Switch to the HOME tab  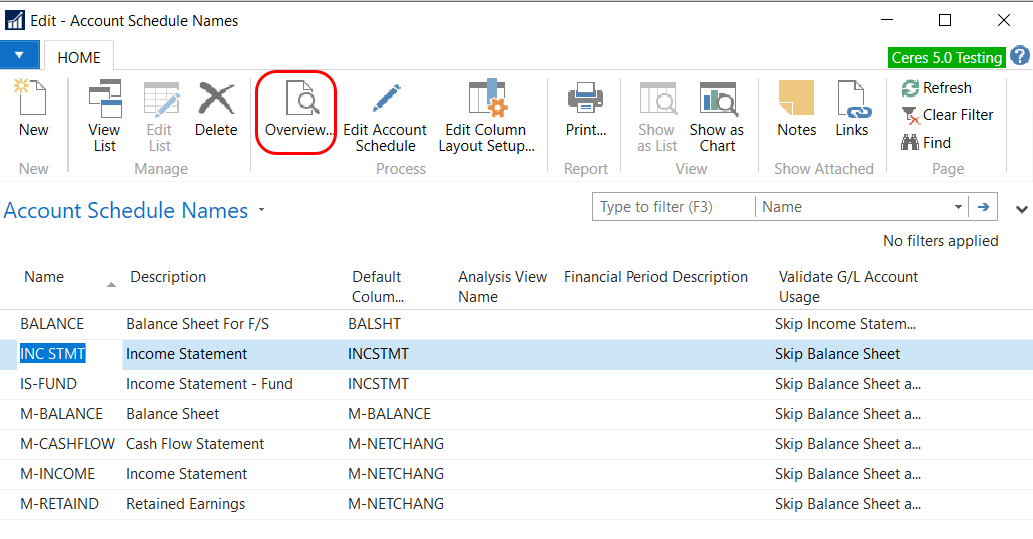tap(78, 57)
